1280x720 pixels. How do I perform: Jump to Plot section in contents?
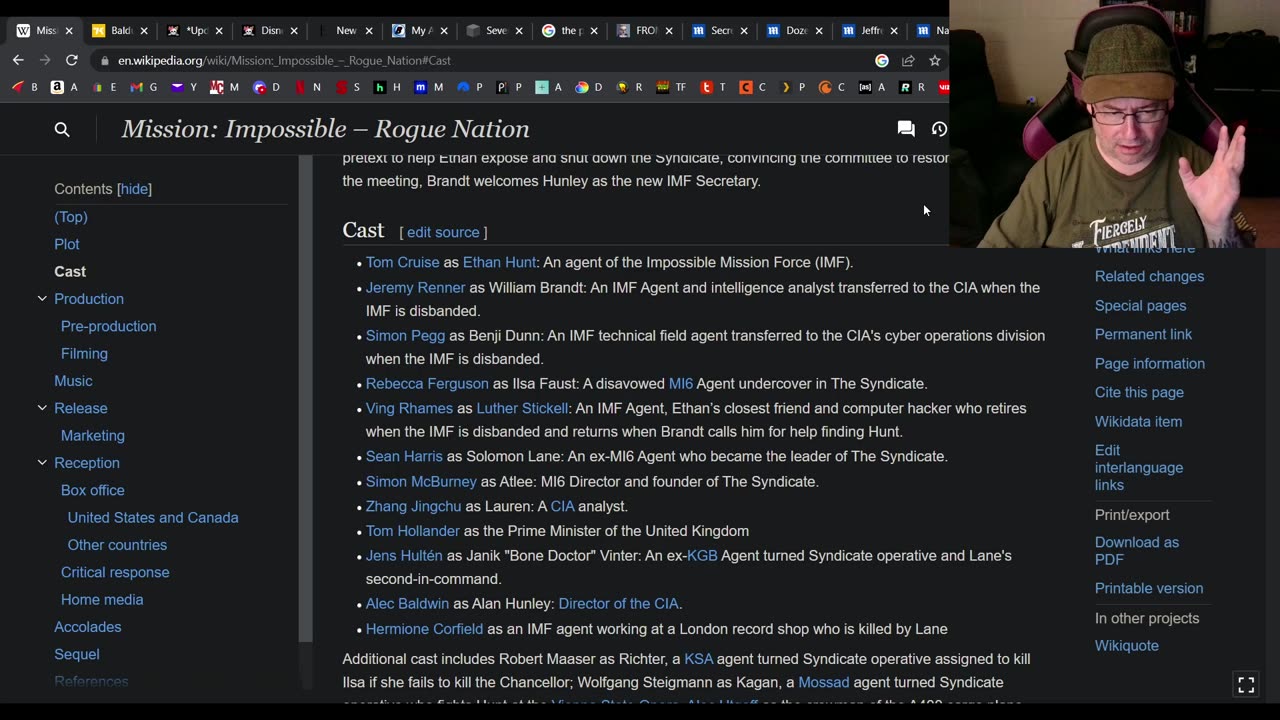point(67,244)
